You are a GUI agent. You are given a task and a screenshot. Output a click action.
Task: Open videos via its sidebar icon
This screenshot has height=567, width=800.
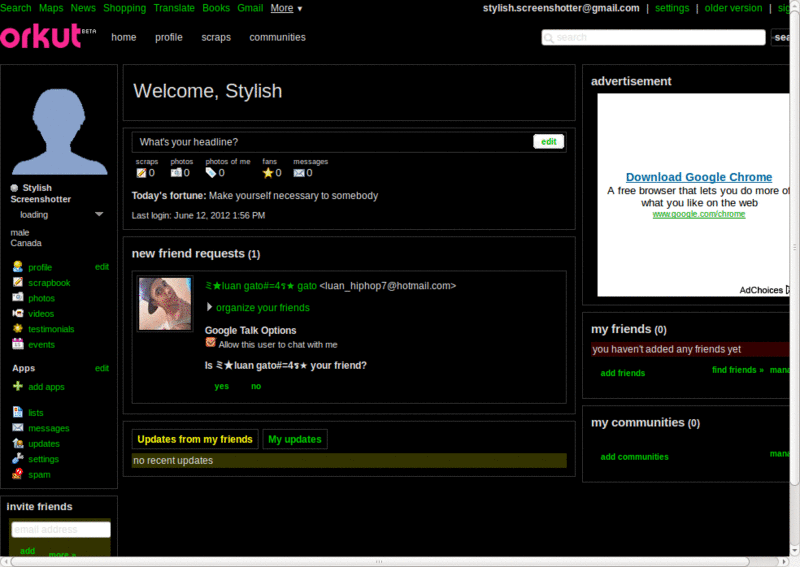coord(18,313)
